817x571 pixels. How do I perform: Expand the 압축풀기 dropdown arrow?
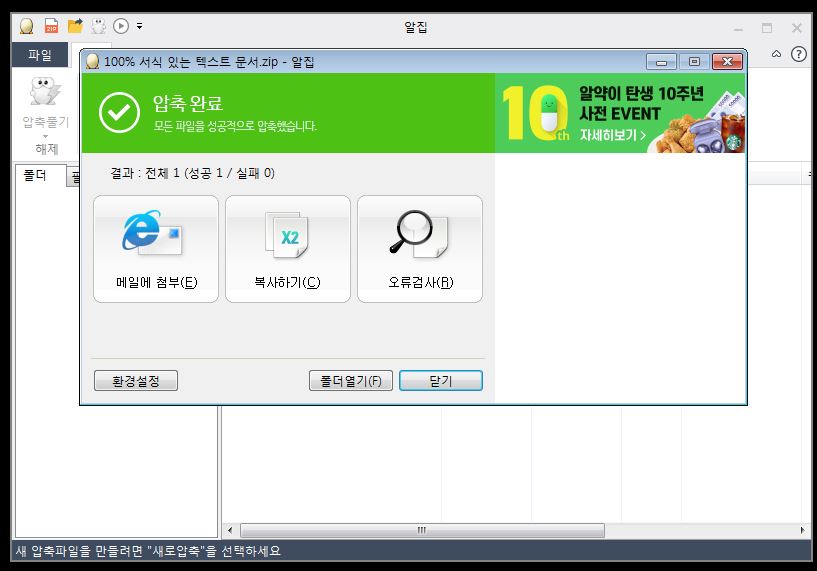[46, 136]
